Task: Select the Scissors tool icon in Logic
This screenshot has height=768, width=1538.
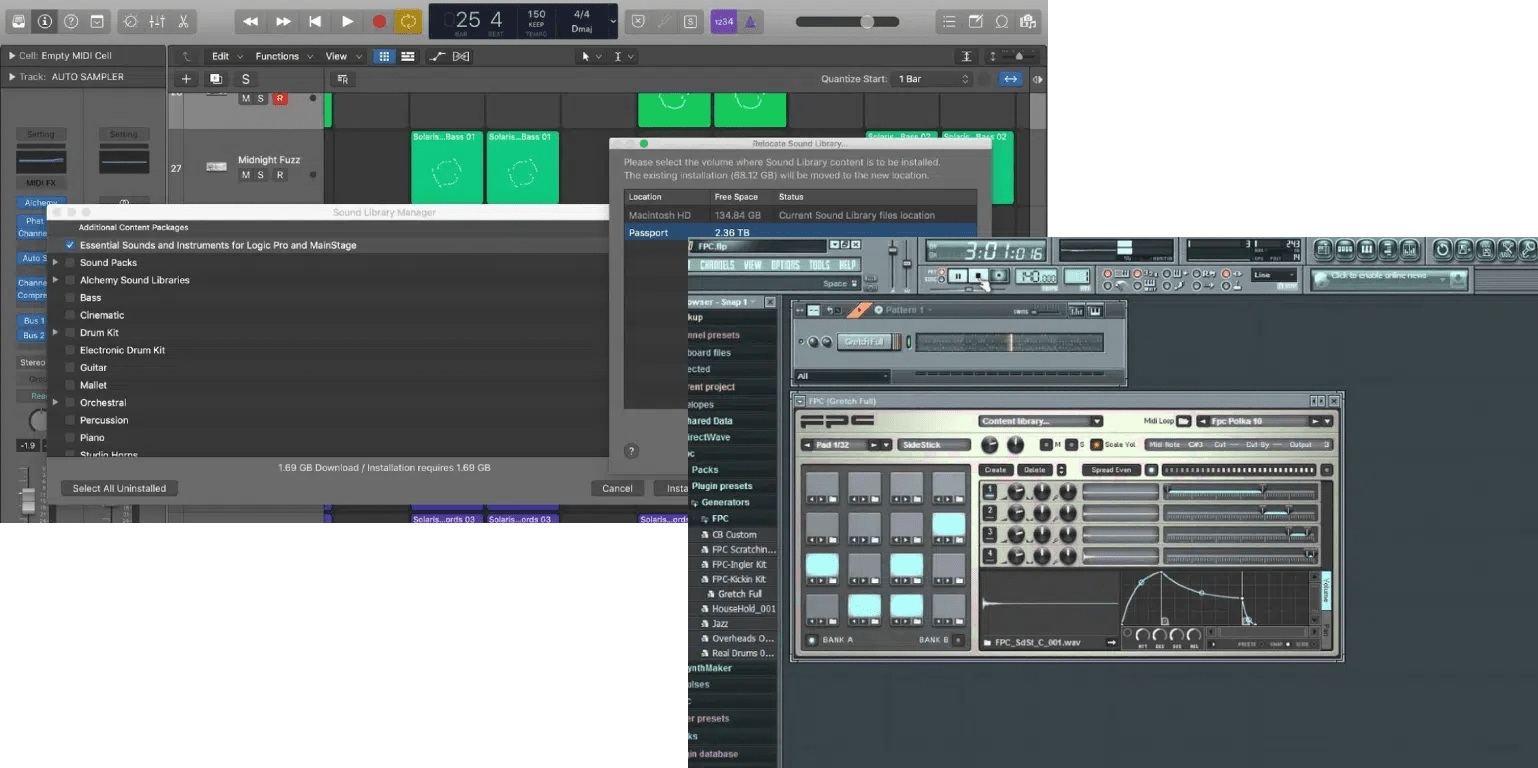Action: pyautogui.click(x=184, y=21)
